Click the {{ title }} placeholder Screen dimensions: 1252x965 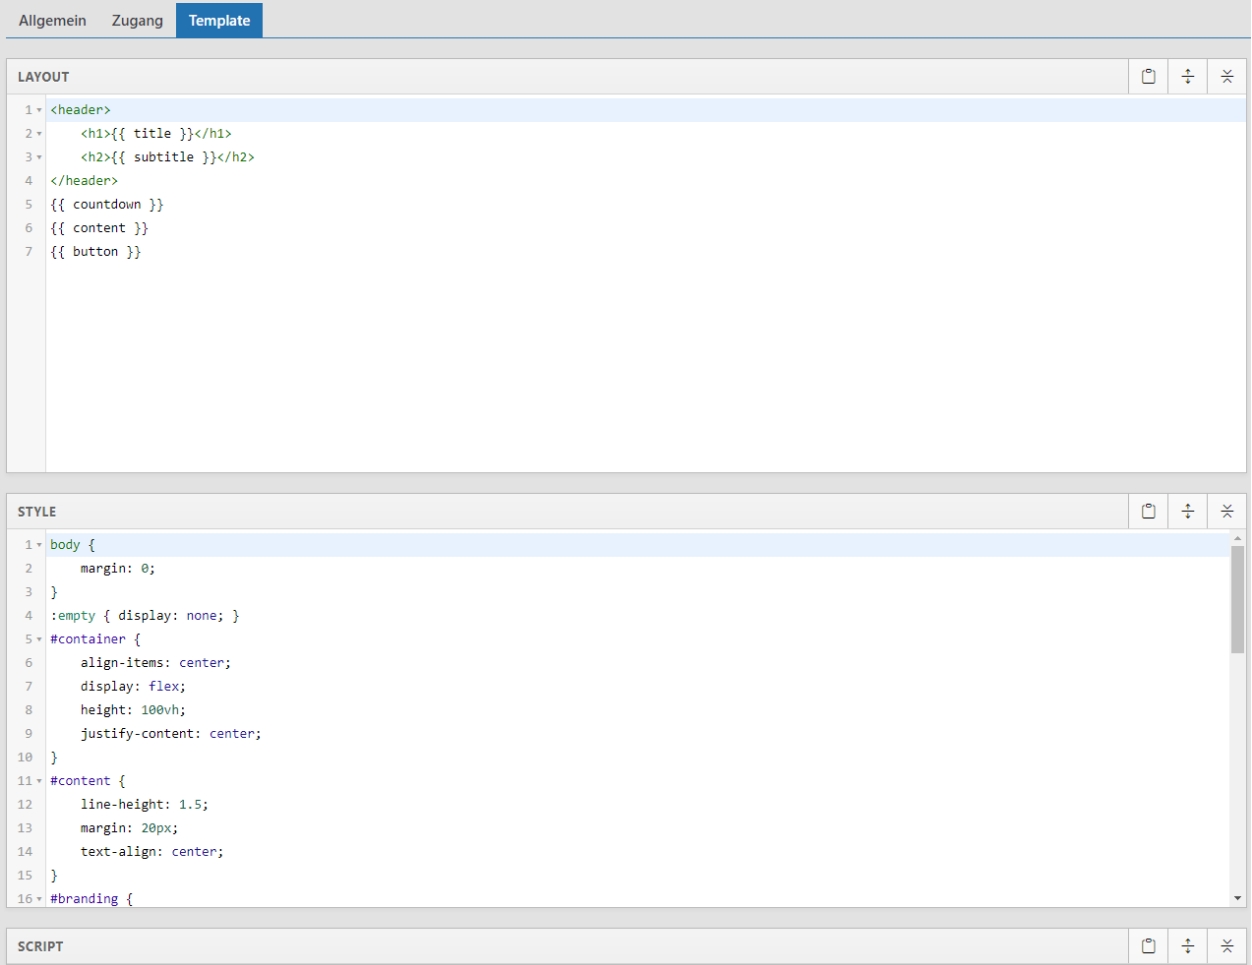point(152,133)
